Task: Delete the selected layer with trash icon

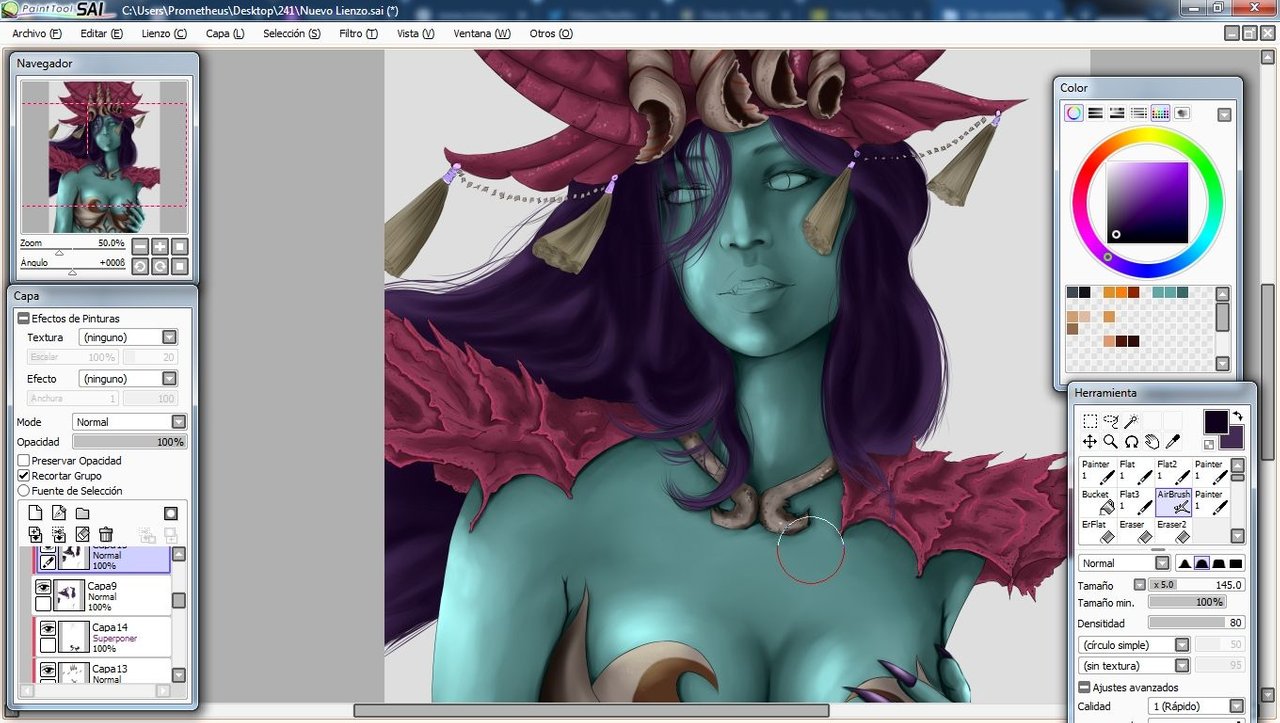Action: 106,534
